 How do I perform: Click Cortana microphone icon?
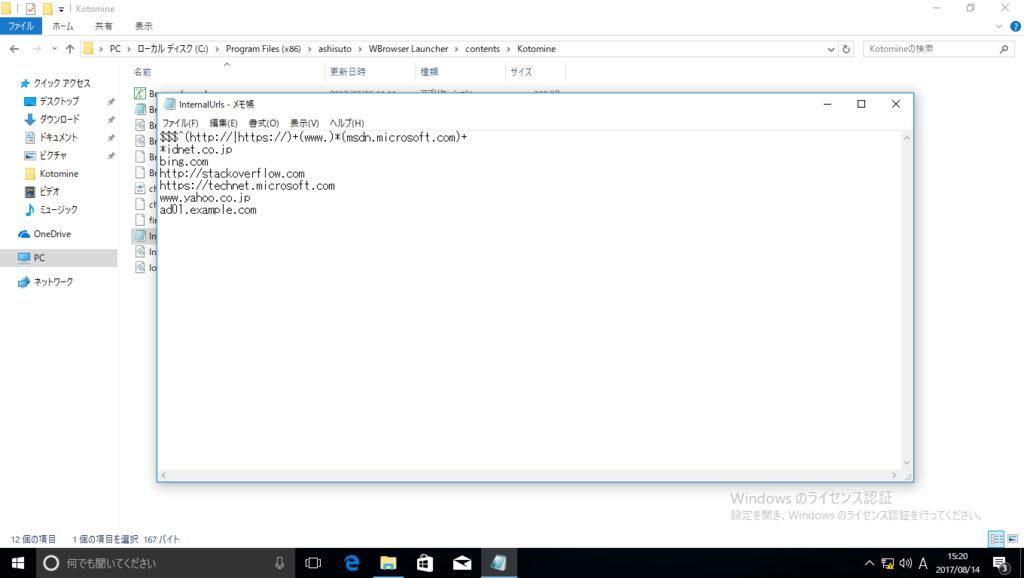click(x=280, y=563)
